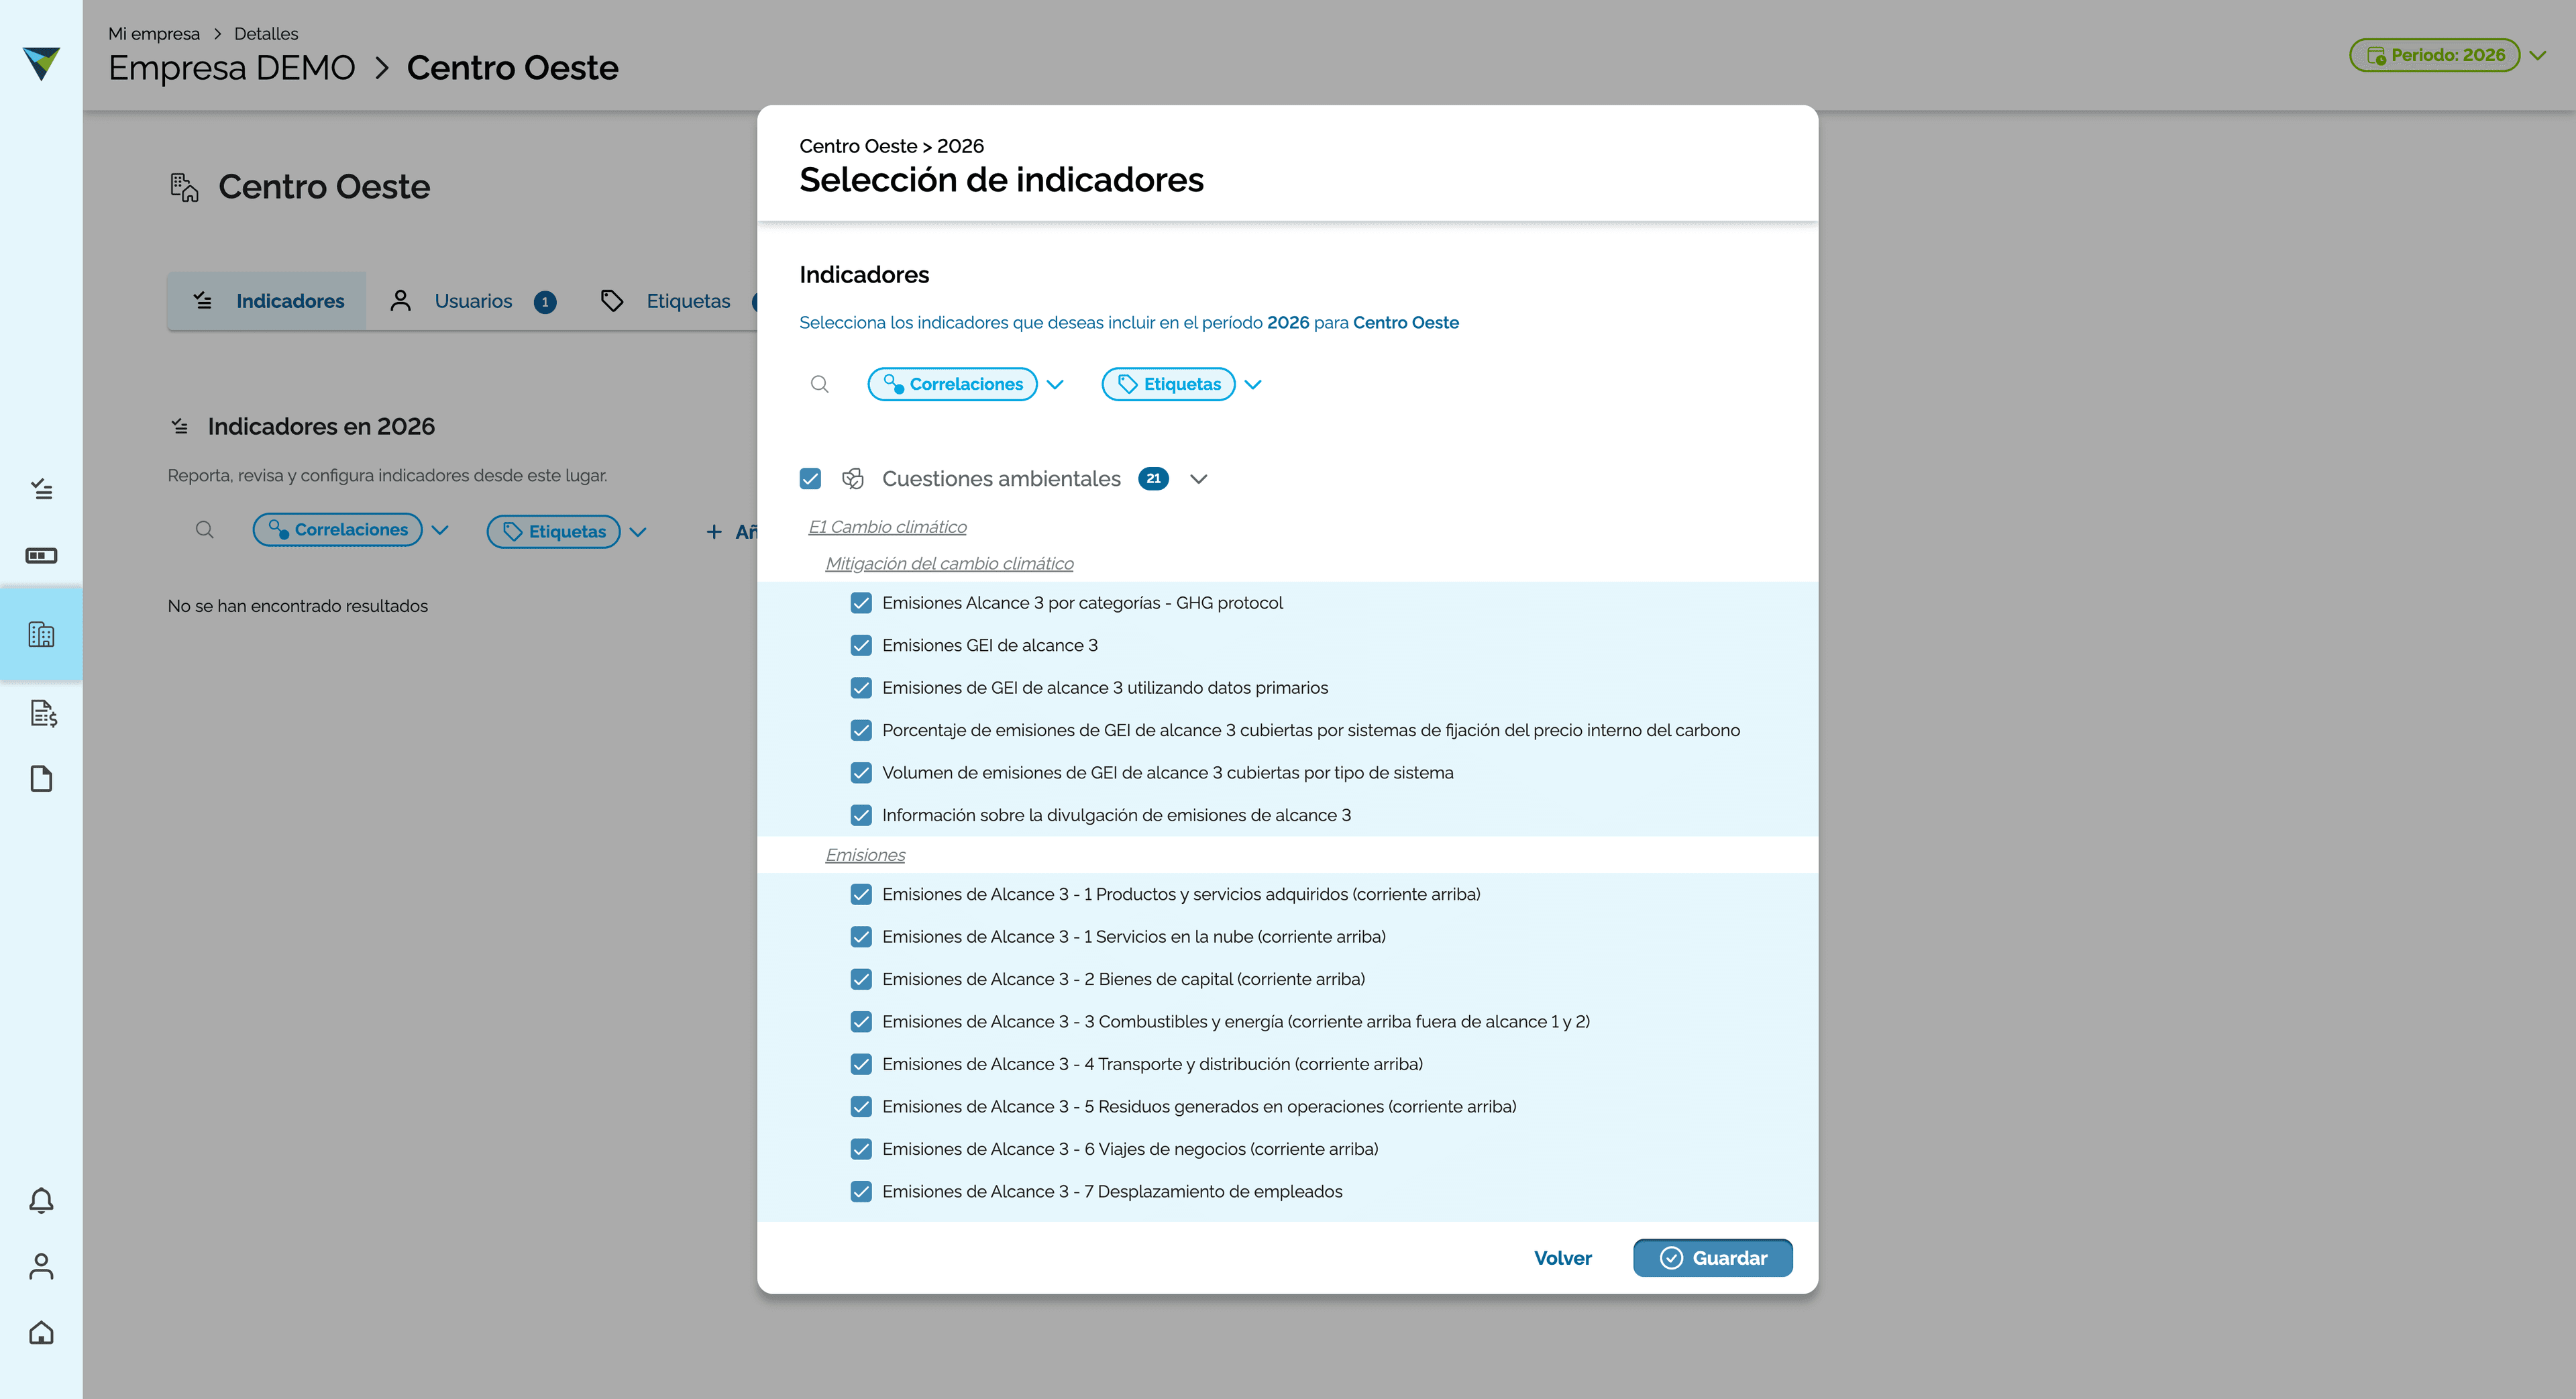Collapse the Cuestiones ambientales section chevron
Image resolution: width=2576 pixels, height=1399 pixels.
(x=1199, y=479)
